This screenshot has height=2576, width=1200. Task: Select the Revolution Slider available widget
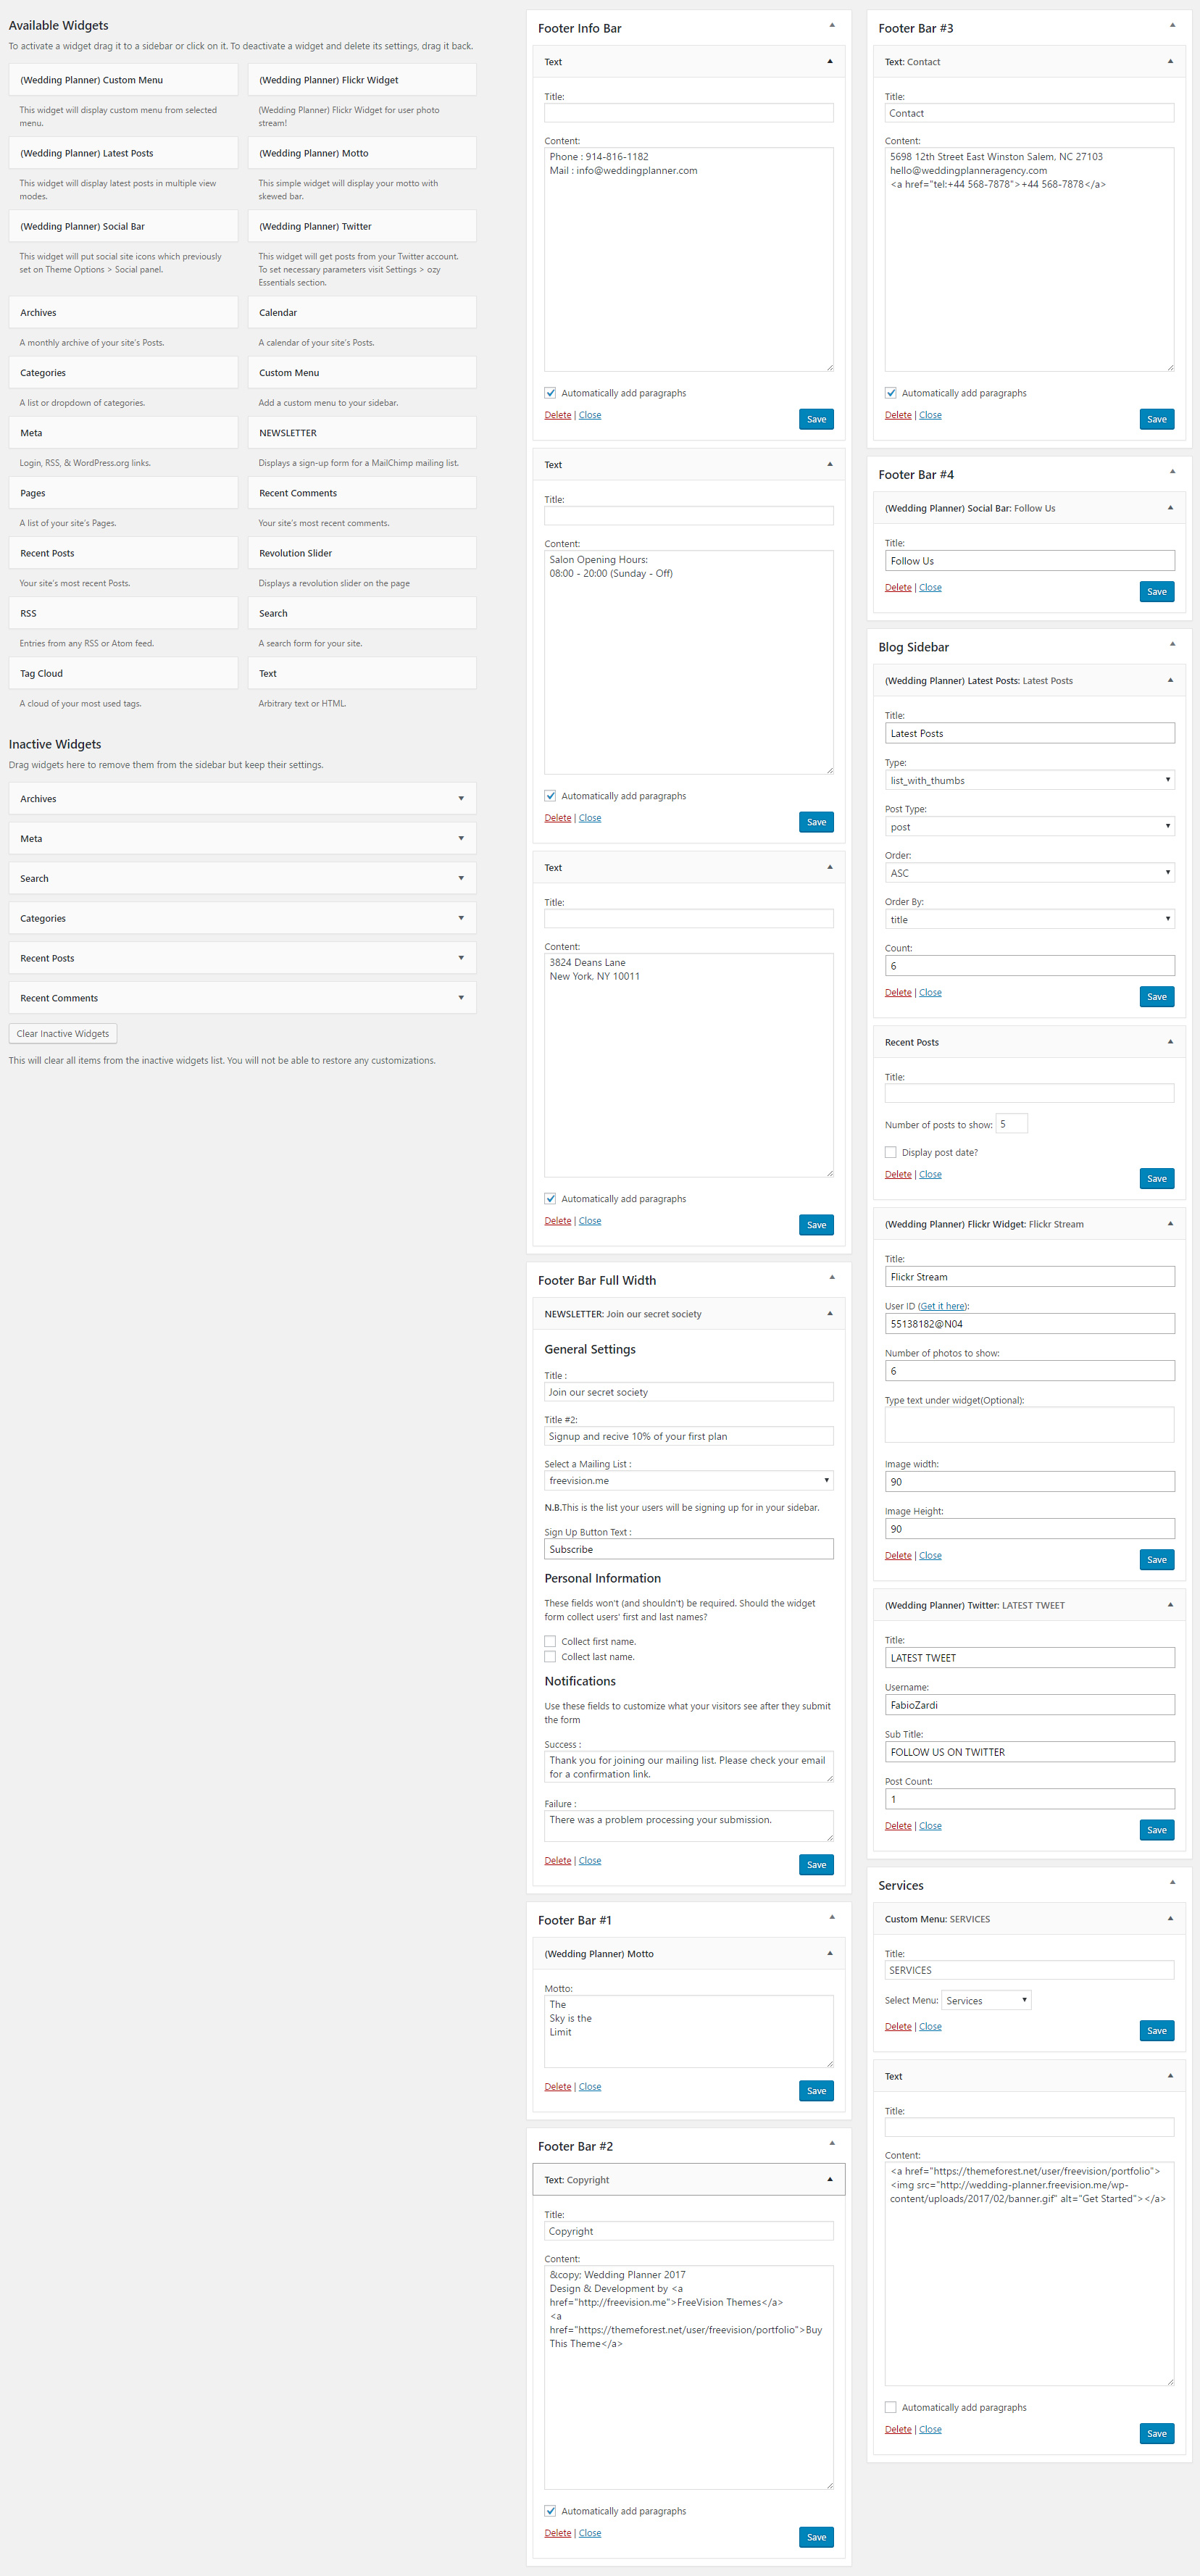[x=361, y=553]
